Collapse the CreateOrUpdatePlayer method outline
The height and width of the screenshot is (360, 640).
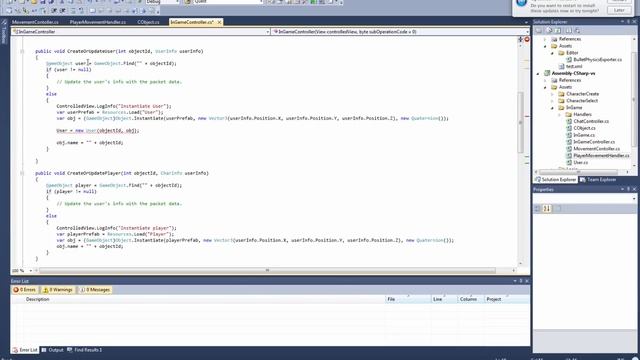(22, 173)
